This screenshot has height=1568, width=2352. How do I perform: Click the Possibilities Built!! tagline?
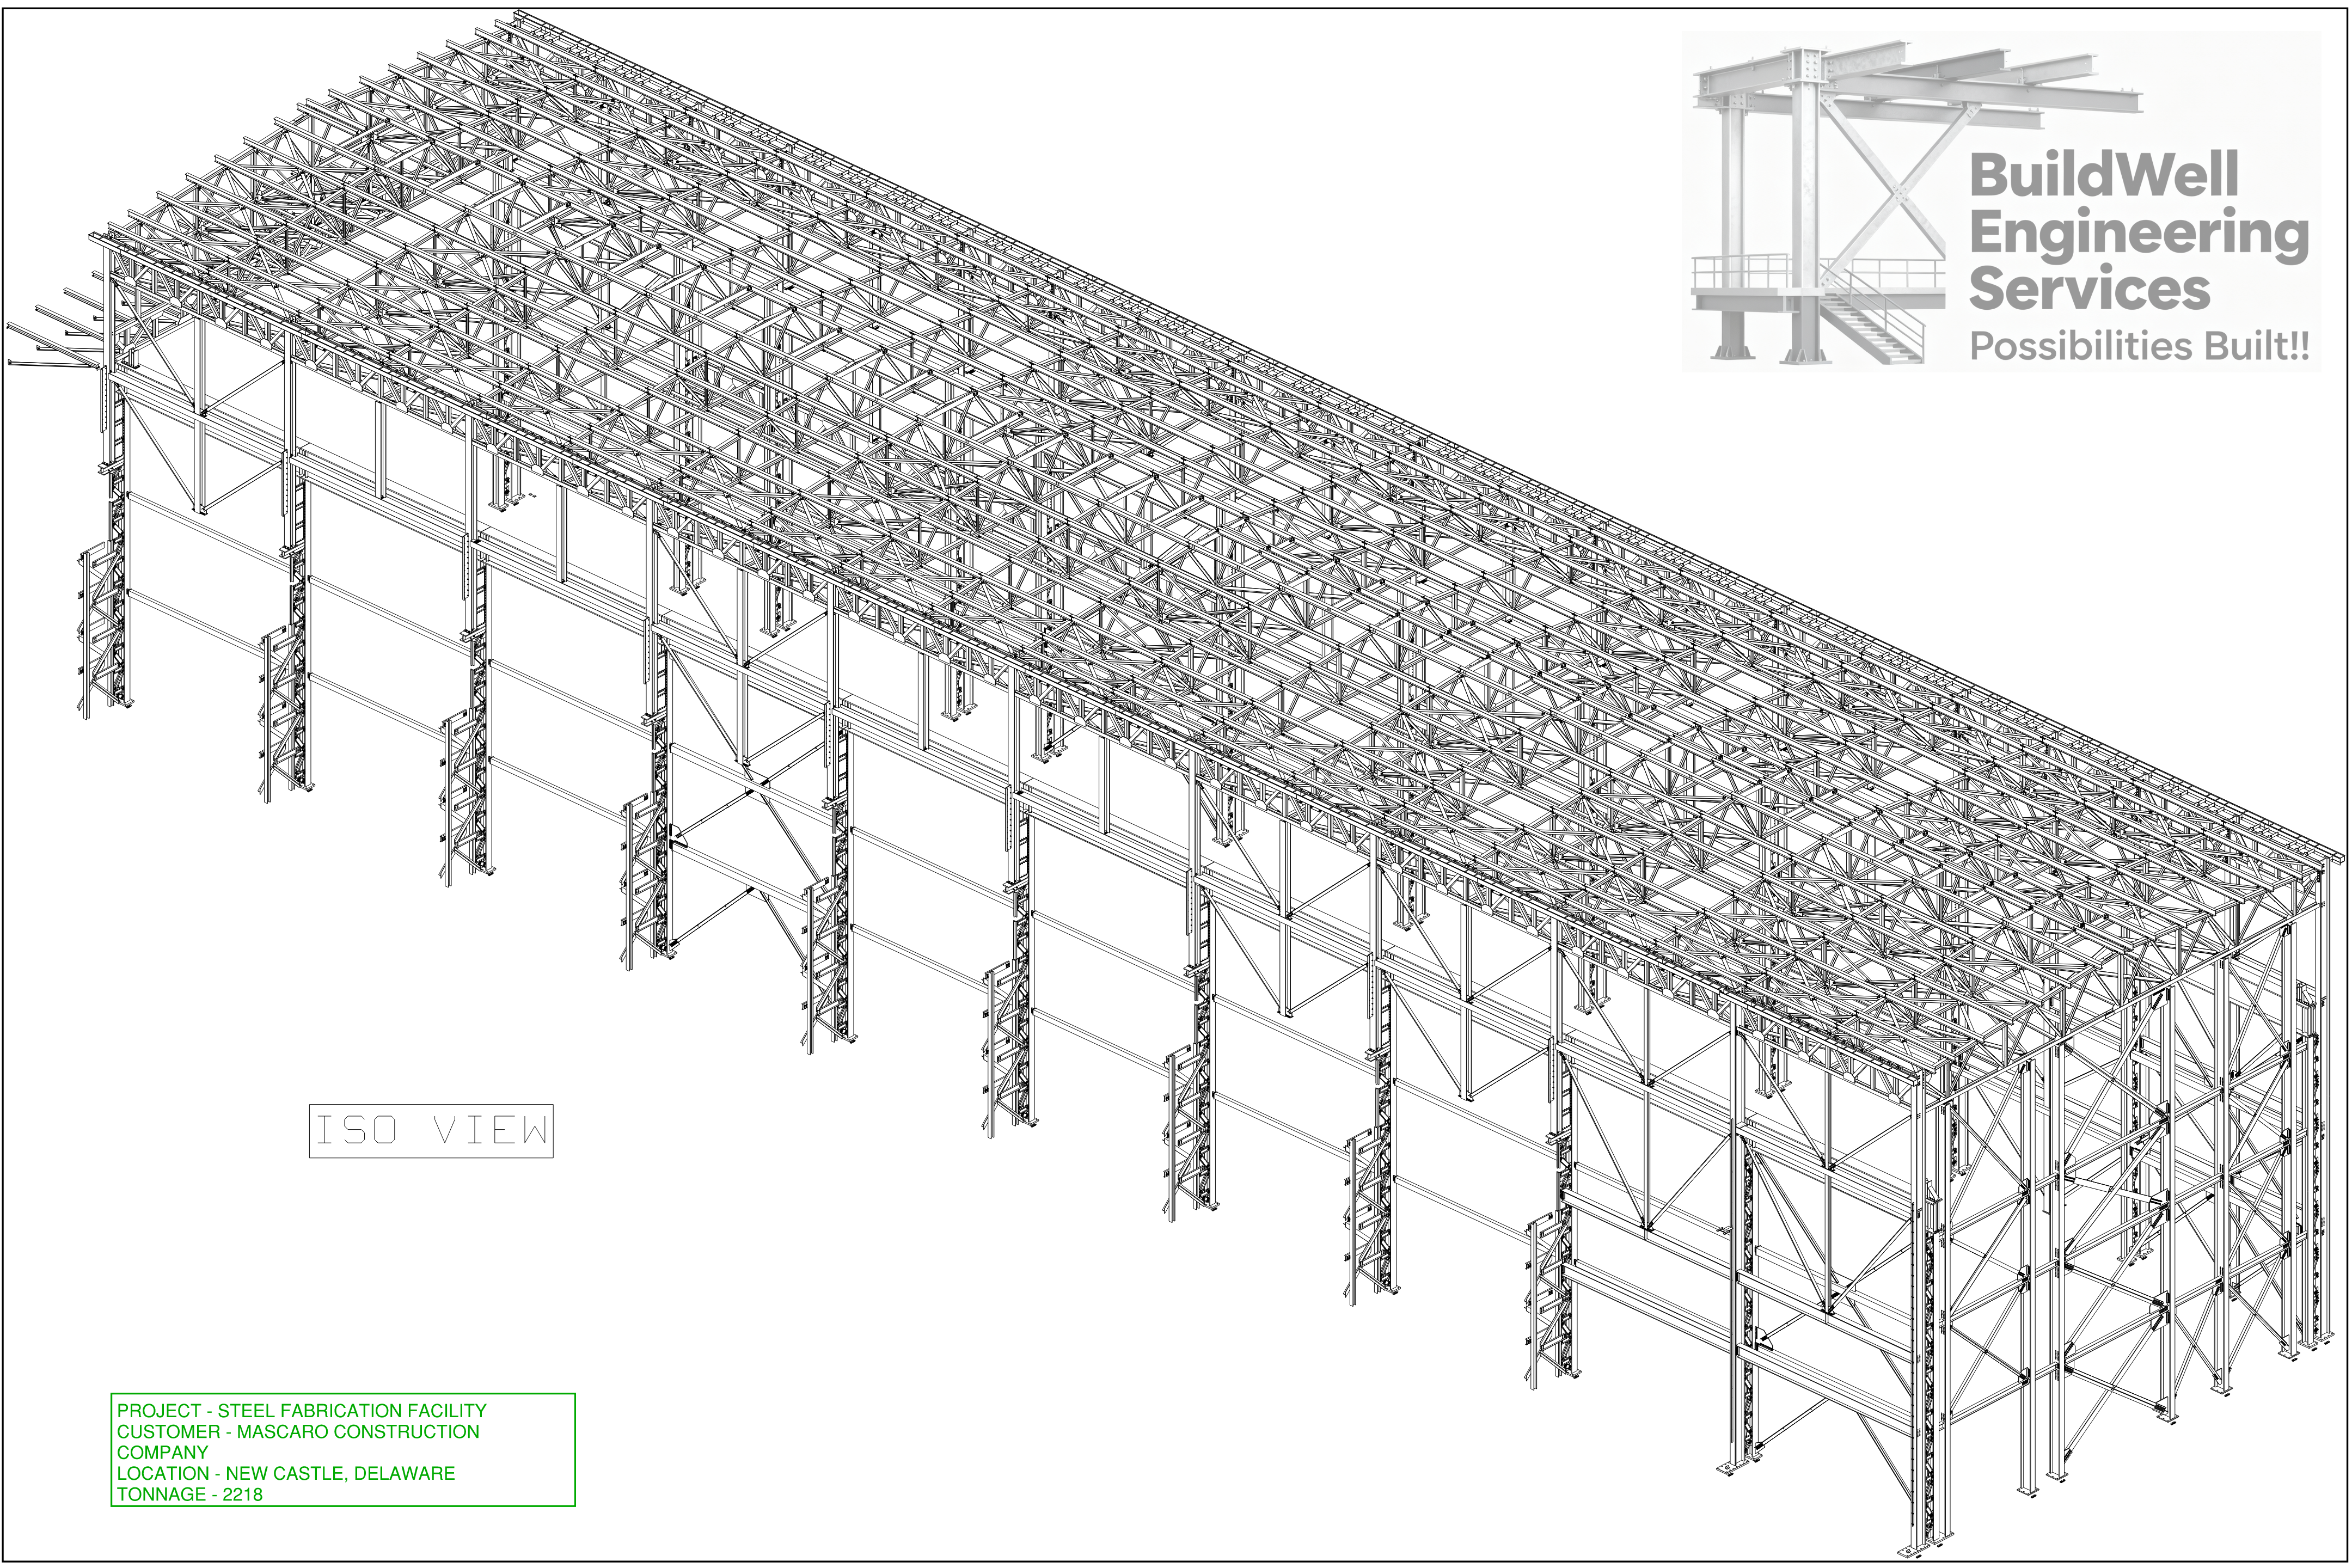point(2140,346)
